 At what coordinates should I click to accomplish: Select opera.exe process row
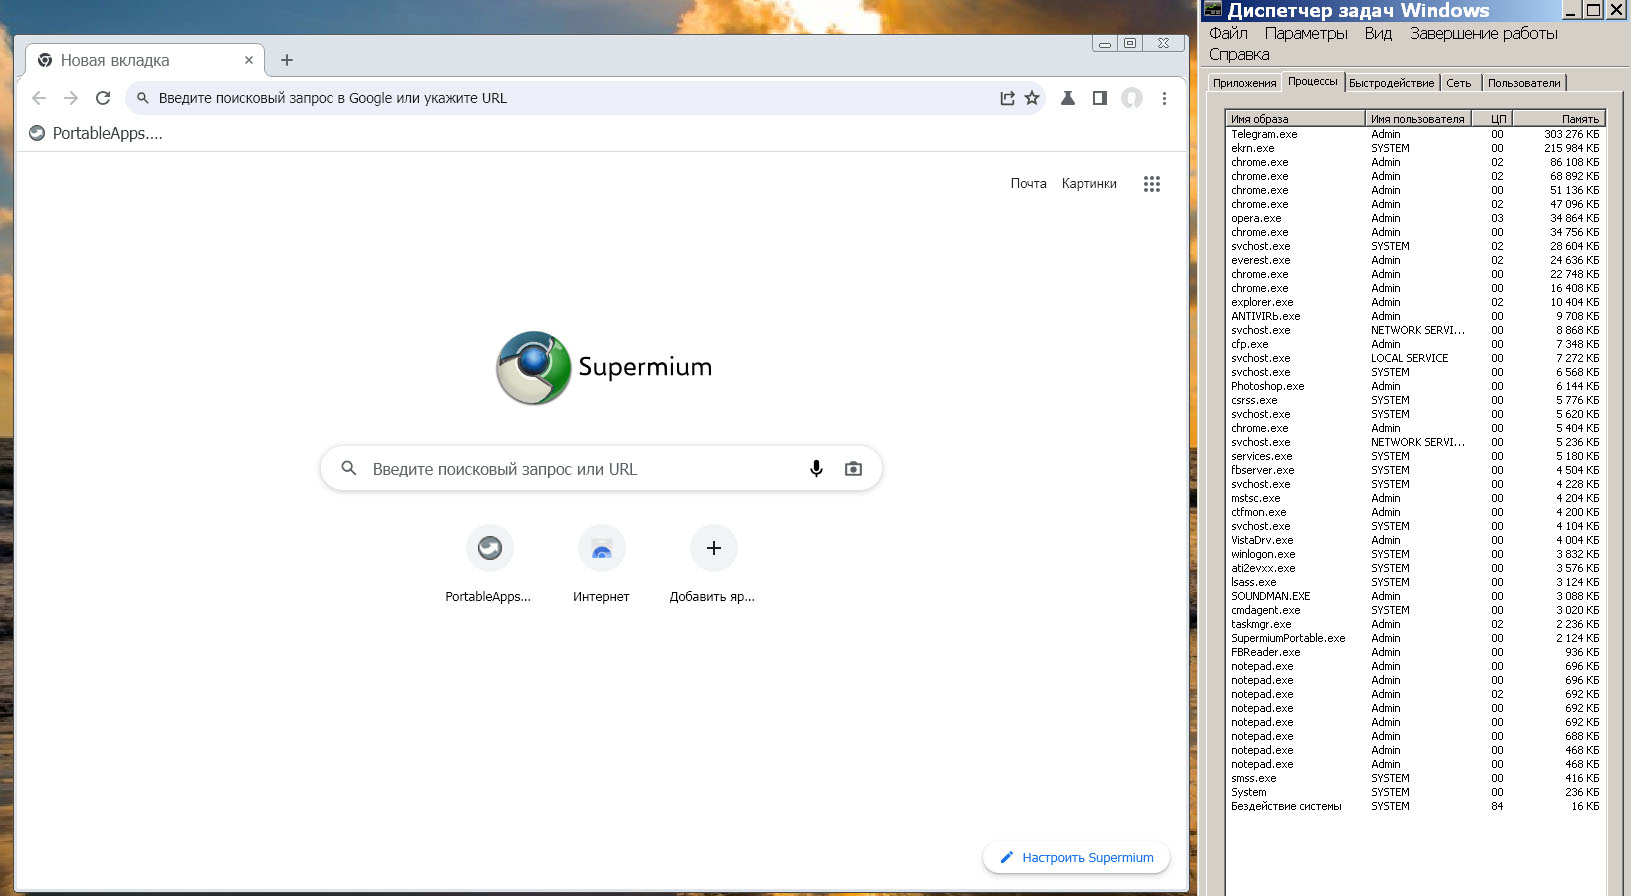pos(1415,218)
